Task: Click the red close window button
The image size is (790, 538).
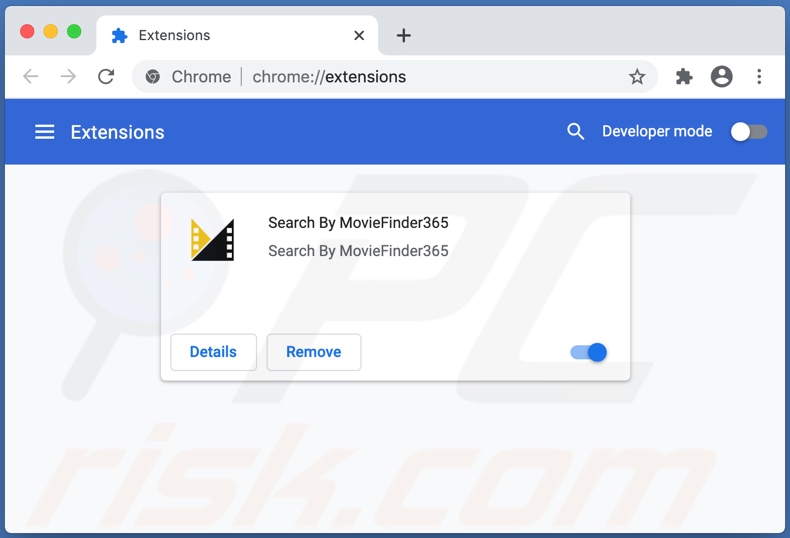Action: (27, 31)
